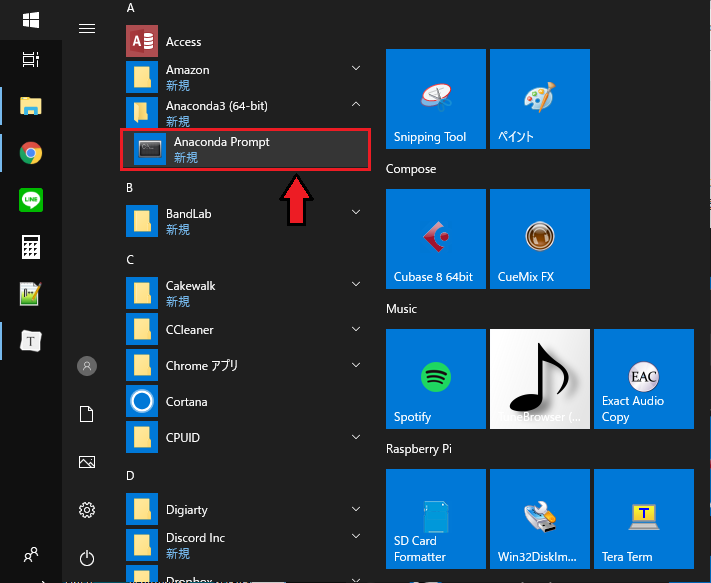Open Task View on the taskbar

[x=31, y=59]
